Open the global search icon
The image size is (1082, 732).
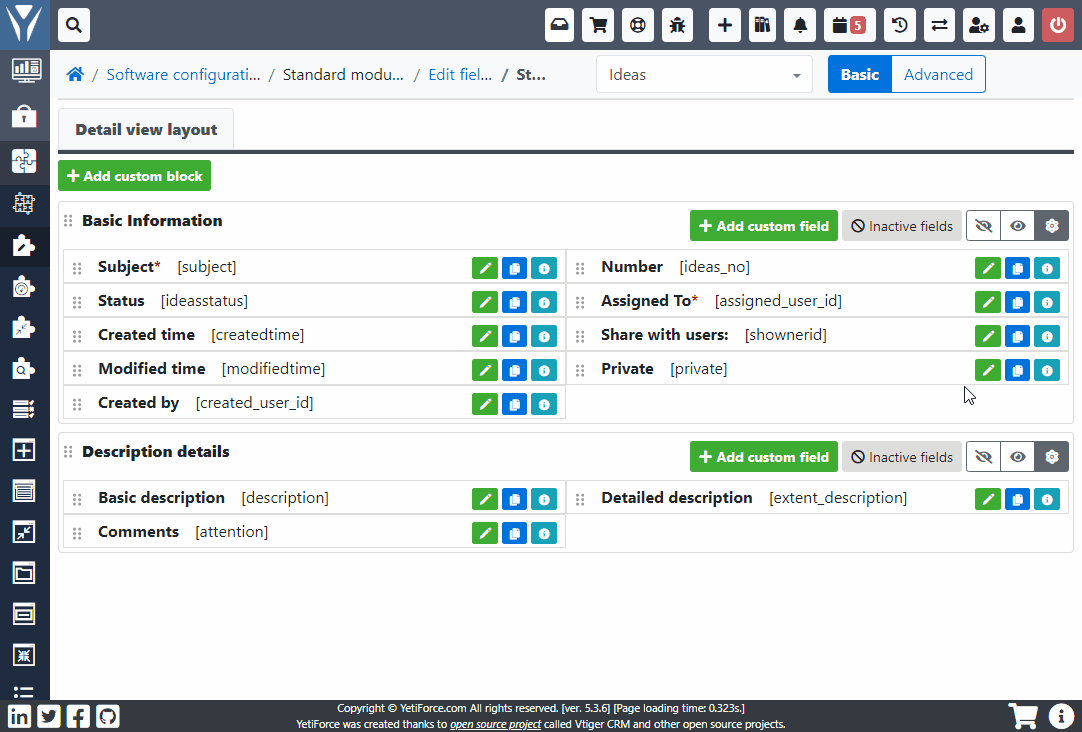point(74,26)
